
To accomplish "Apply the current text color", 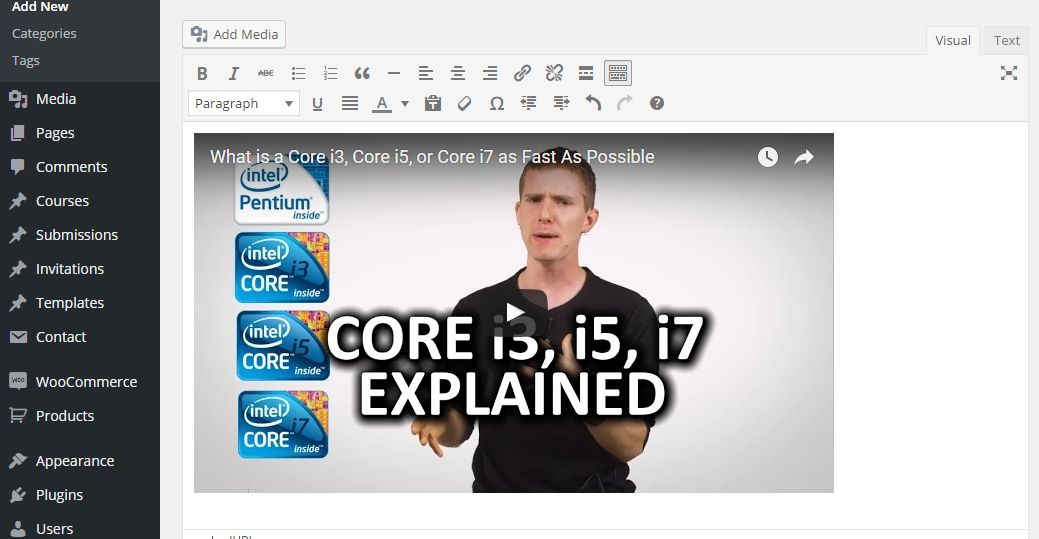I will (382, 103).
